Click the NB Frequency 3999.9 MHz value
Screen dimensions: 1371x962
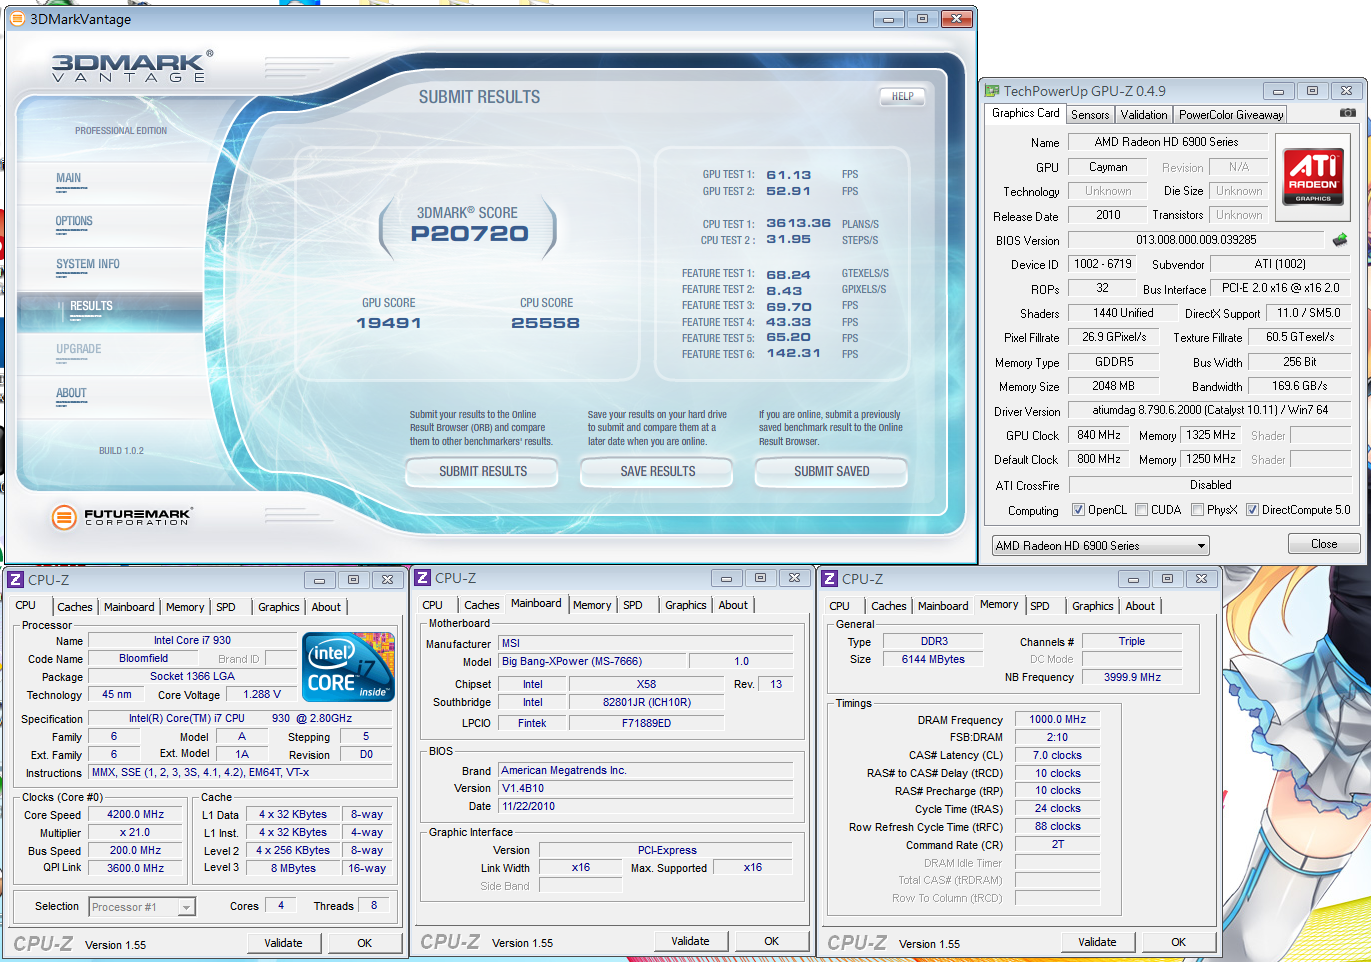(1132, 677)
